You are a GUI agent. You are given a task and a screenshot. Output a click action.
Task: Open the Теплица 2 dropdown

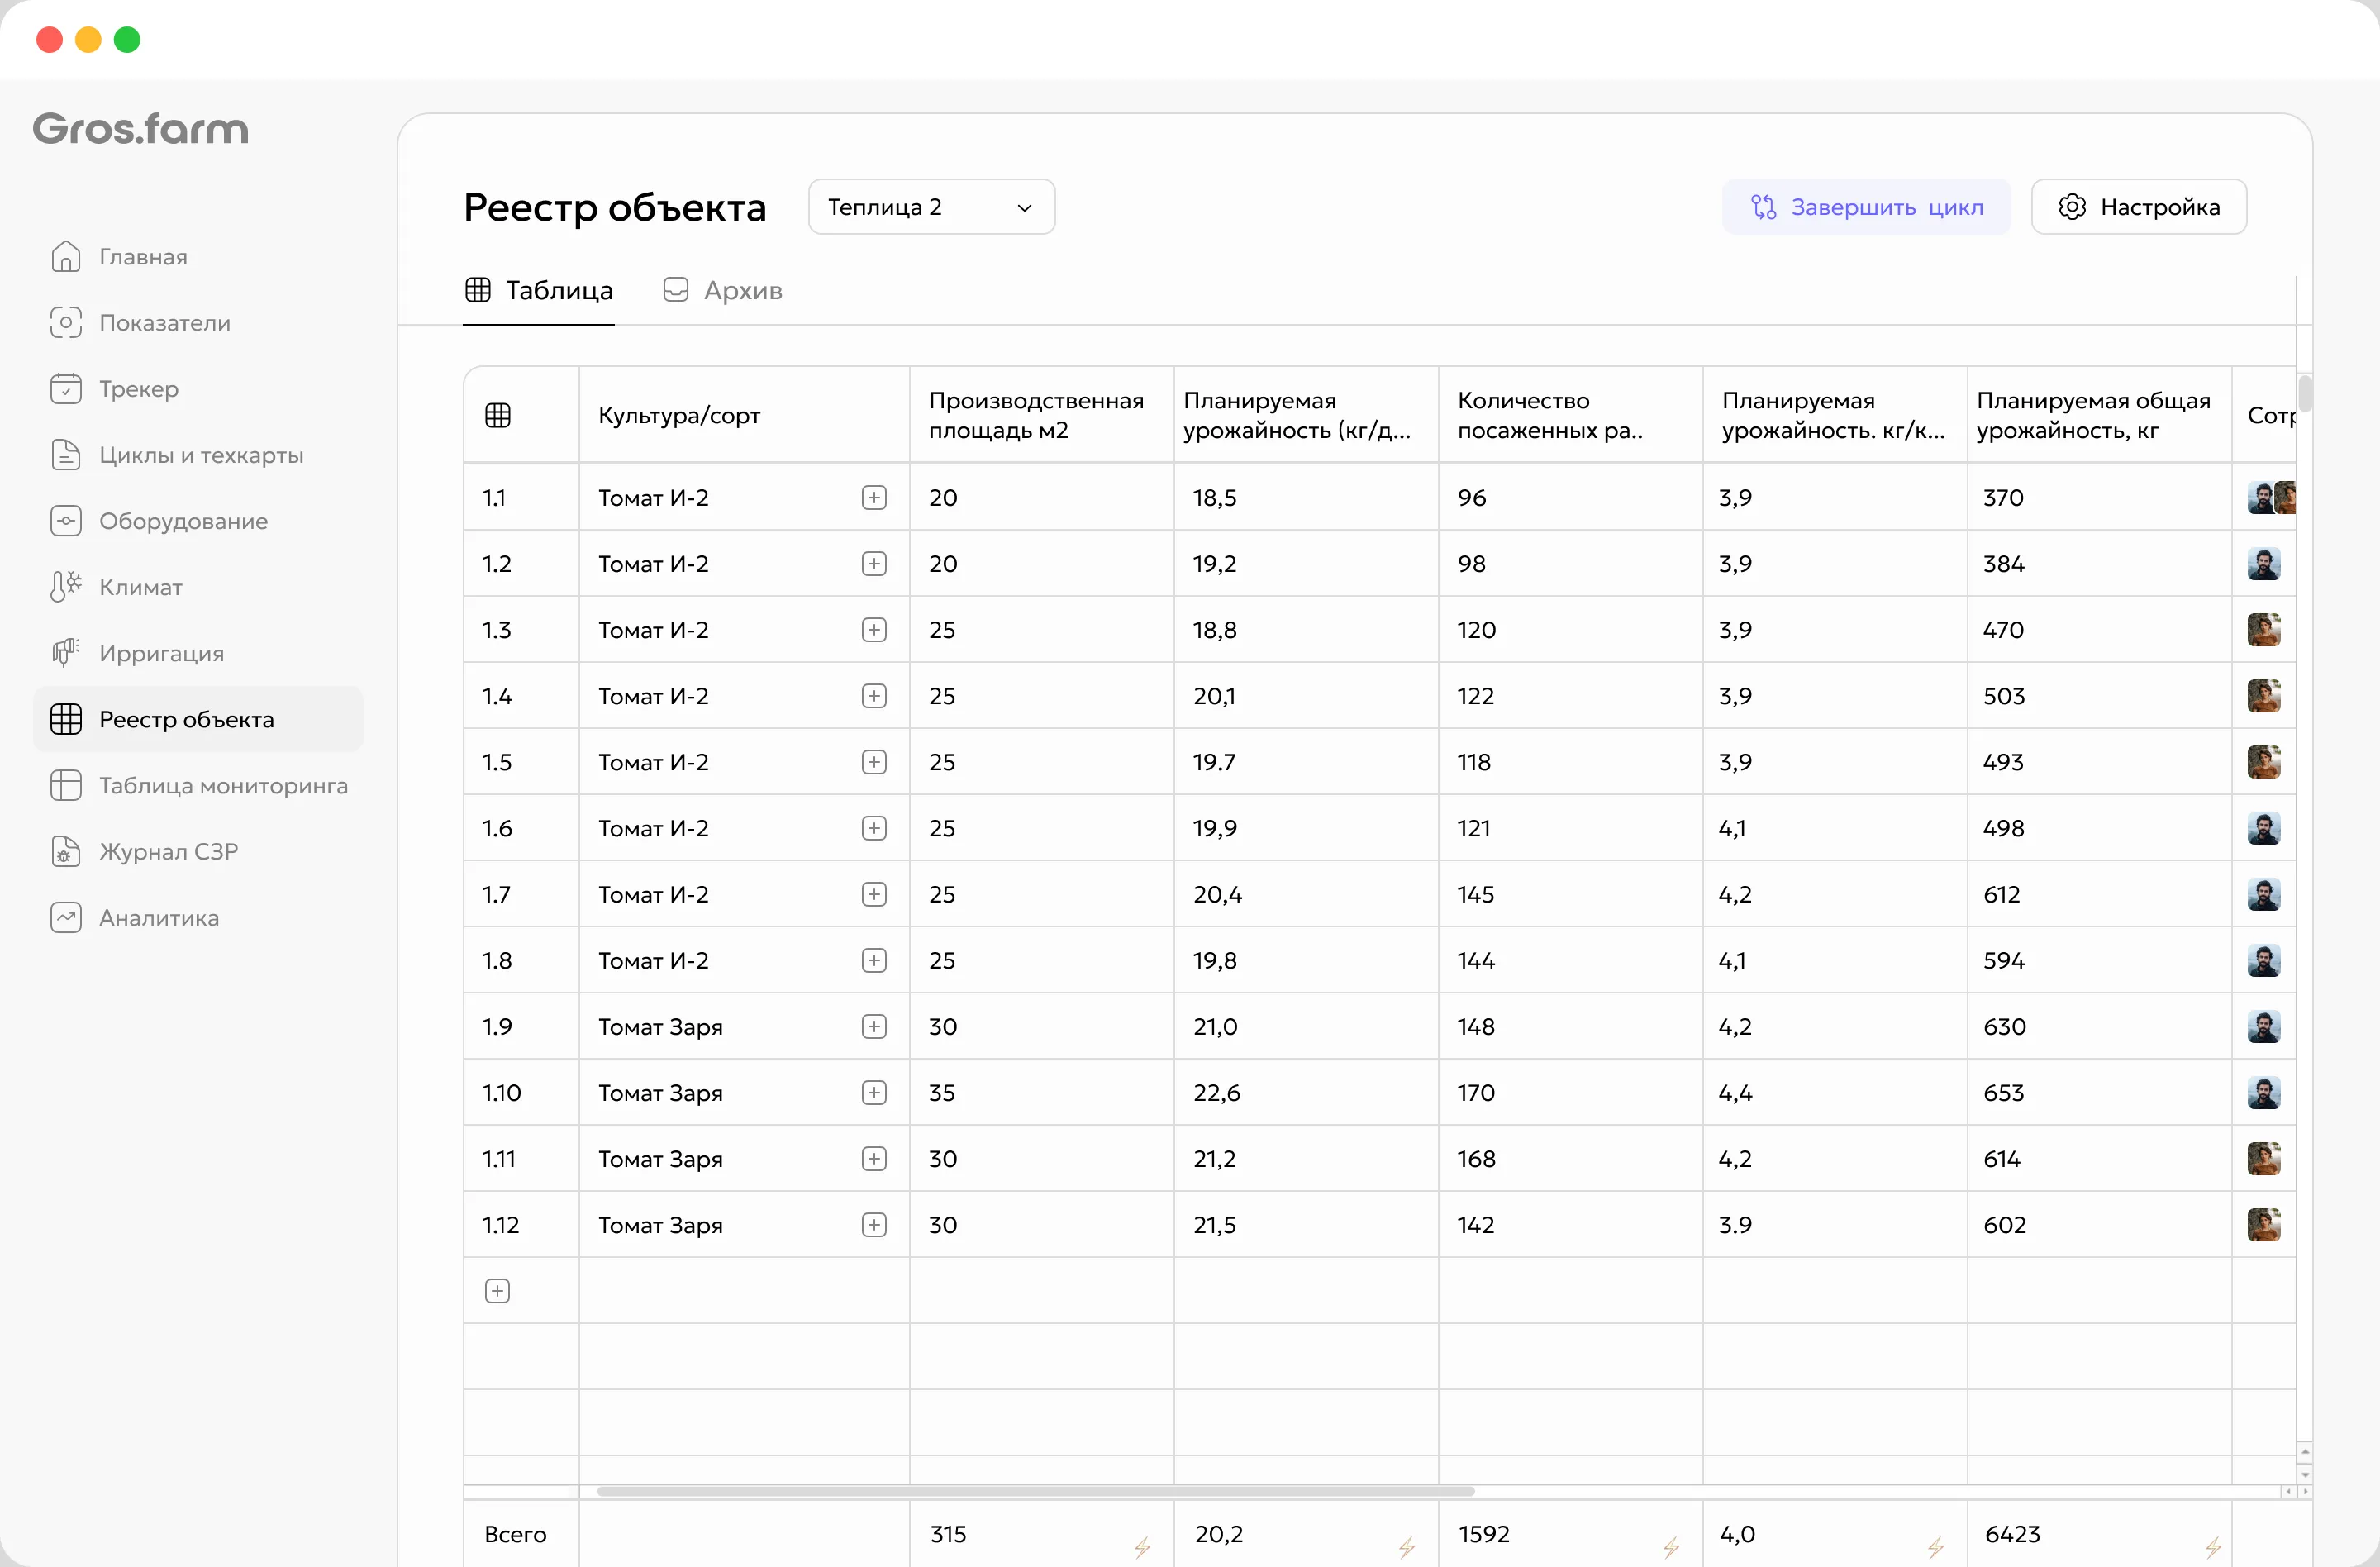[x=931, y=207]
